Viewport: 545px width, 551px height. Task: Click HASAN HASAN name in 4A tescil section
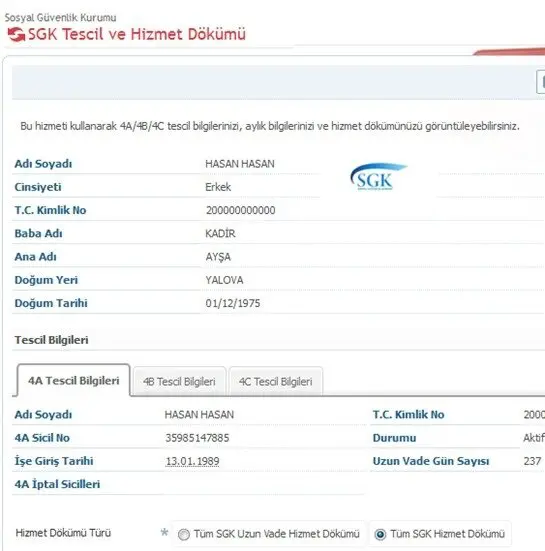click(x=199, y=415)
